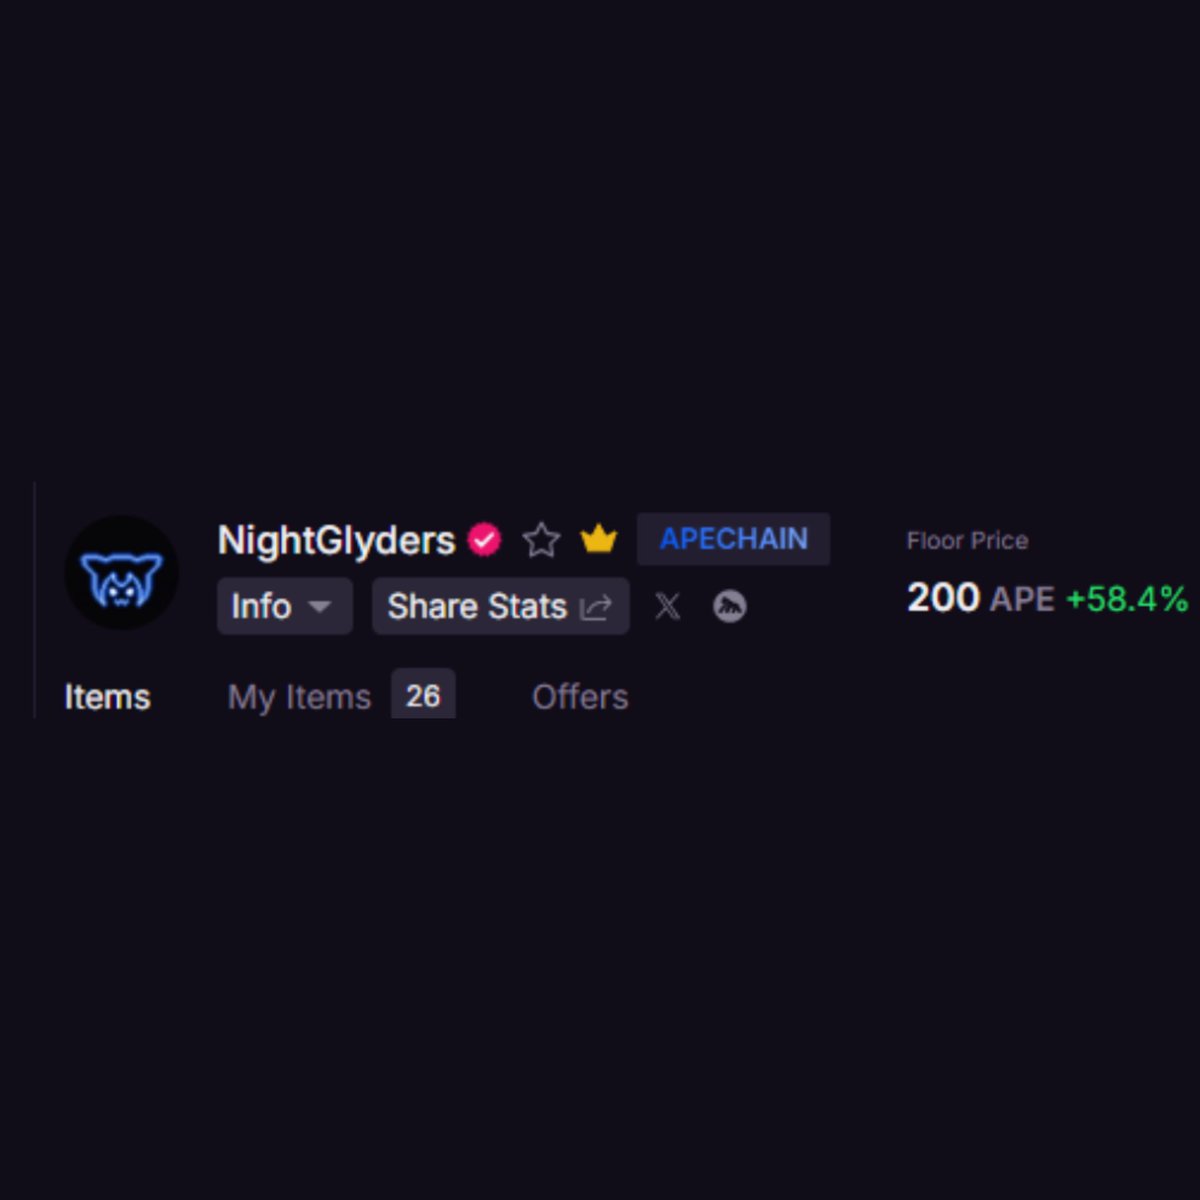This screenshot has height=1200, width=1200.
Task: Expand the Info dropdown
Action: pyautogui.click(x=285, y=606)
